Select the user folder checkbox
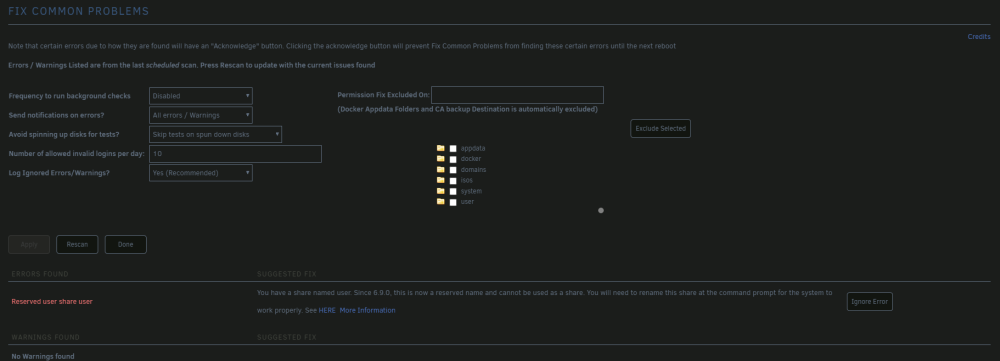Viewport: 1000px width, 361px height. 453,202
